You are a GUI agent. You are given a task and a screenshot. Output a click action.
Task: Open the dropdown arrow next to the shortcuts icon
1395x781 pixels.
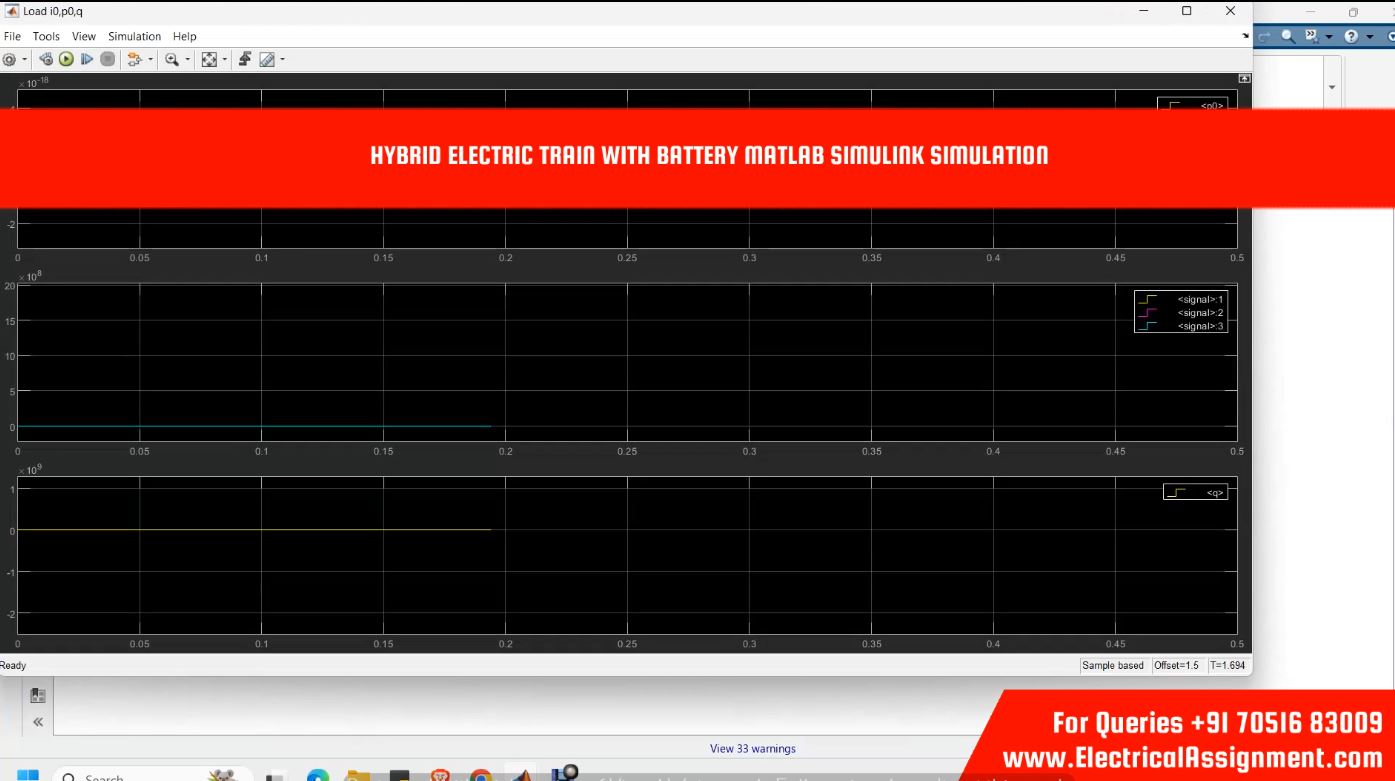coord(1330,37)
